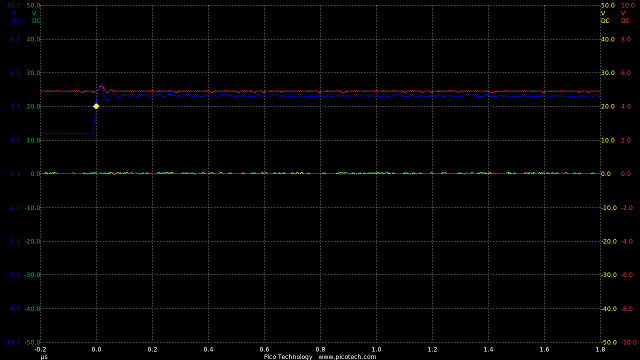
Task: Click the Pico Technology label
Action: pos(288,357)
